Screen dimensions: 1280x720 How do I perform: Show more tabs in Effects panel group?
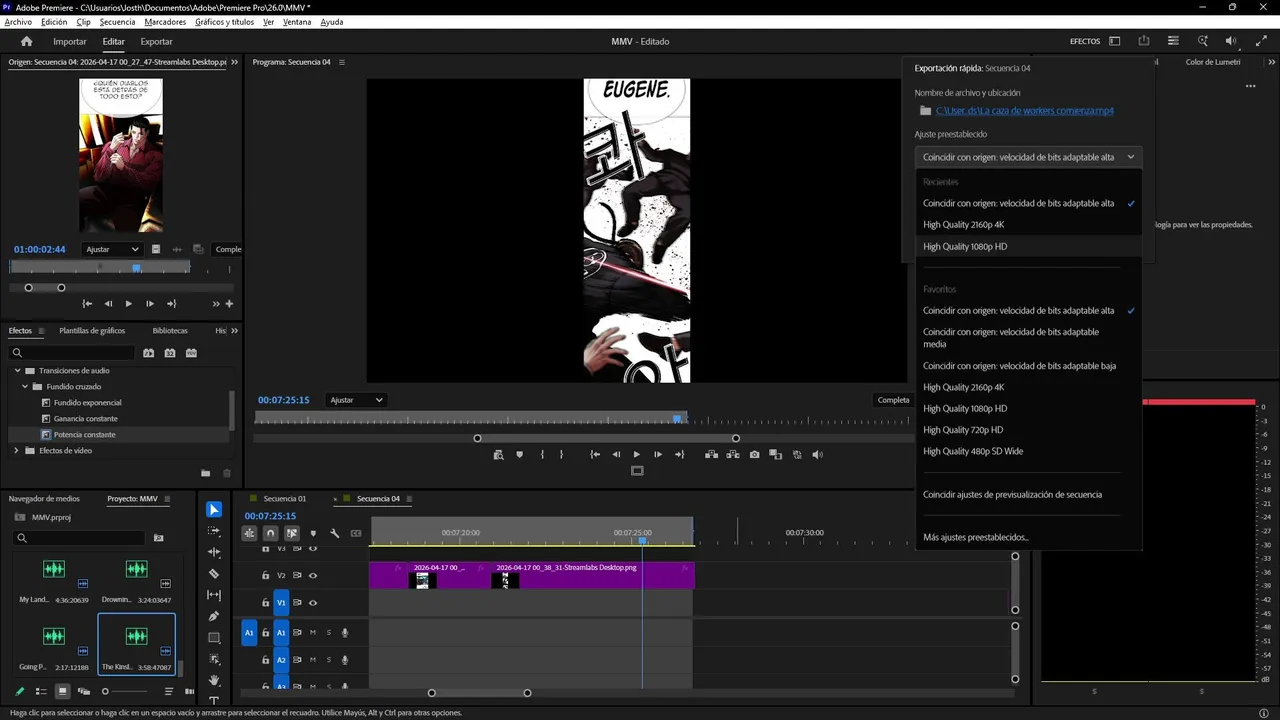[x=235, y=331]
